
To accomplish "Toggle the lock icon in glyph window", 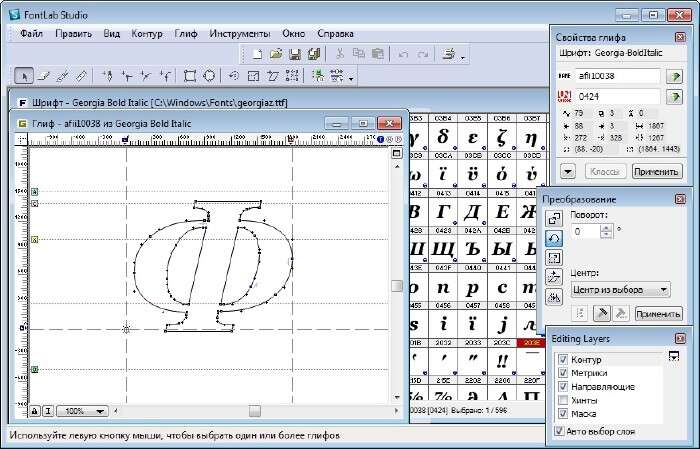I will [35, 411].
